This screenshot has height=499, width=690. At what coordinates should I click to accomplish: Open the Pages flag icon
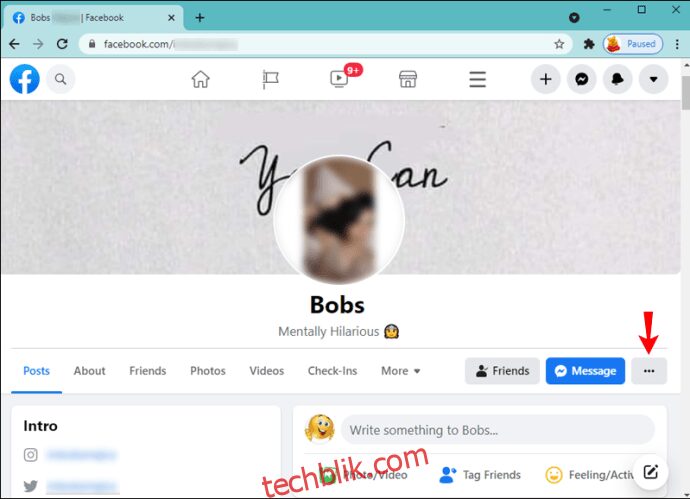pos(270,80)
